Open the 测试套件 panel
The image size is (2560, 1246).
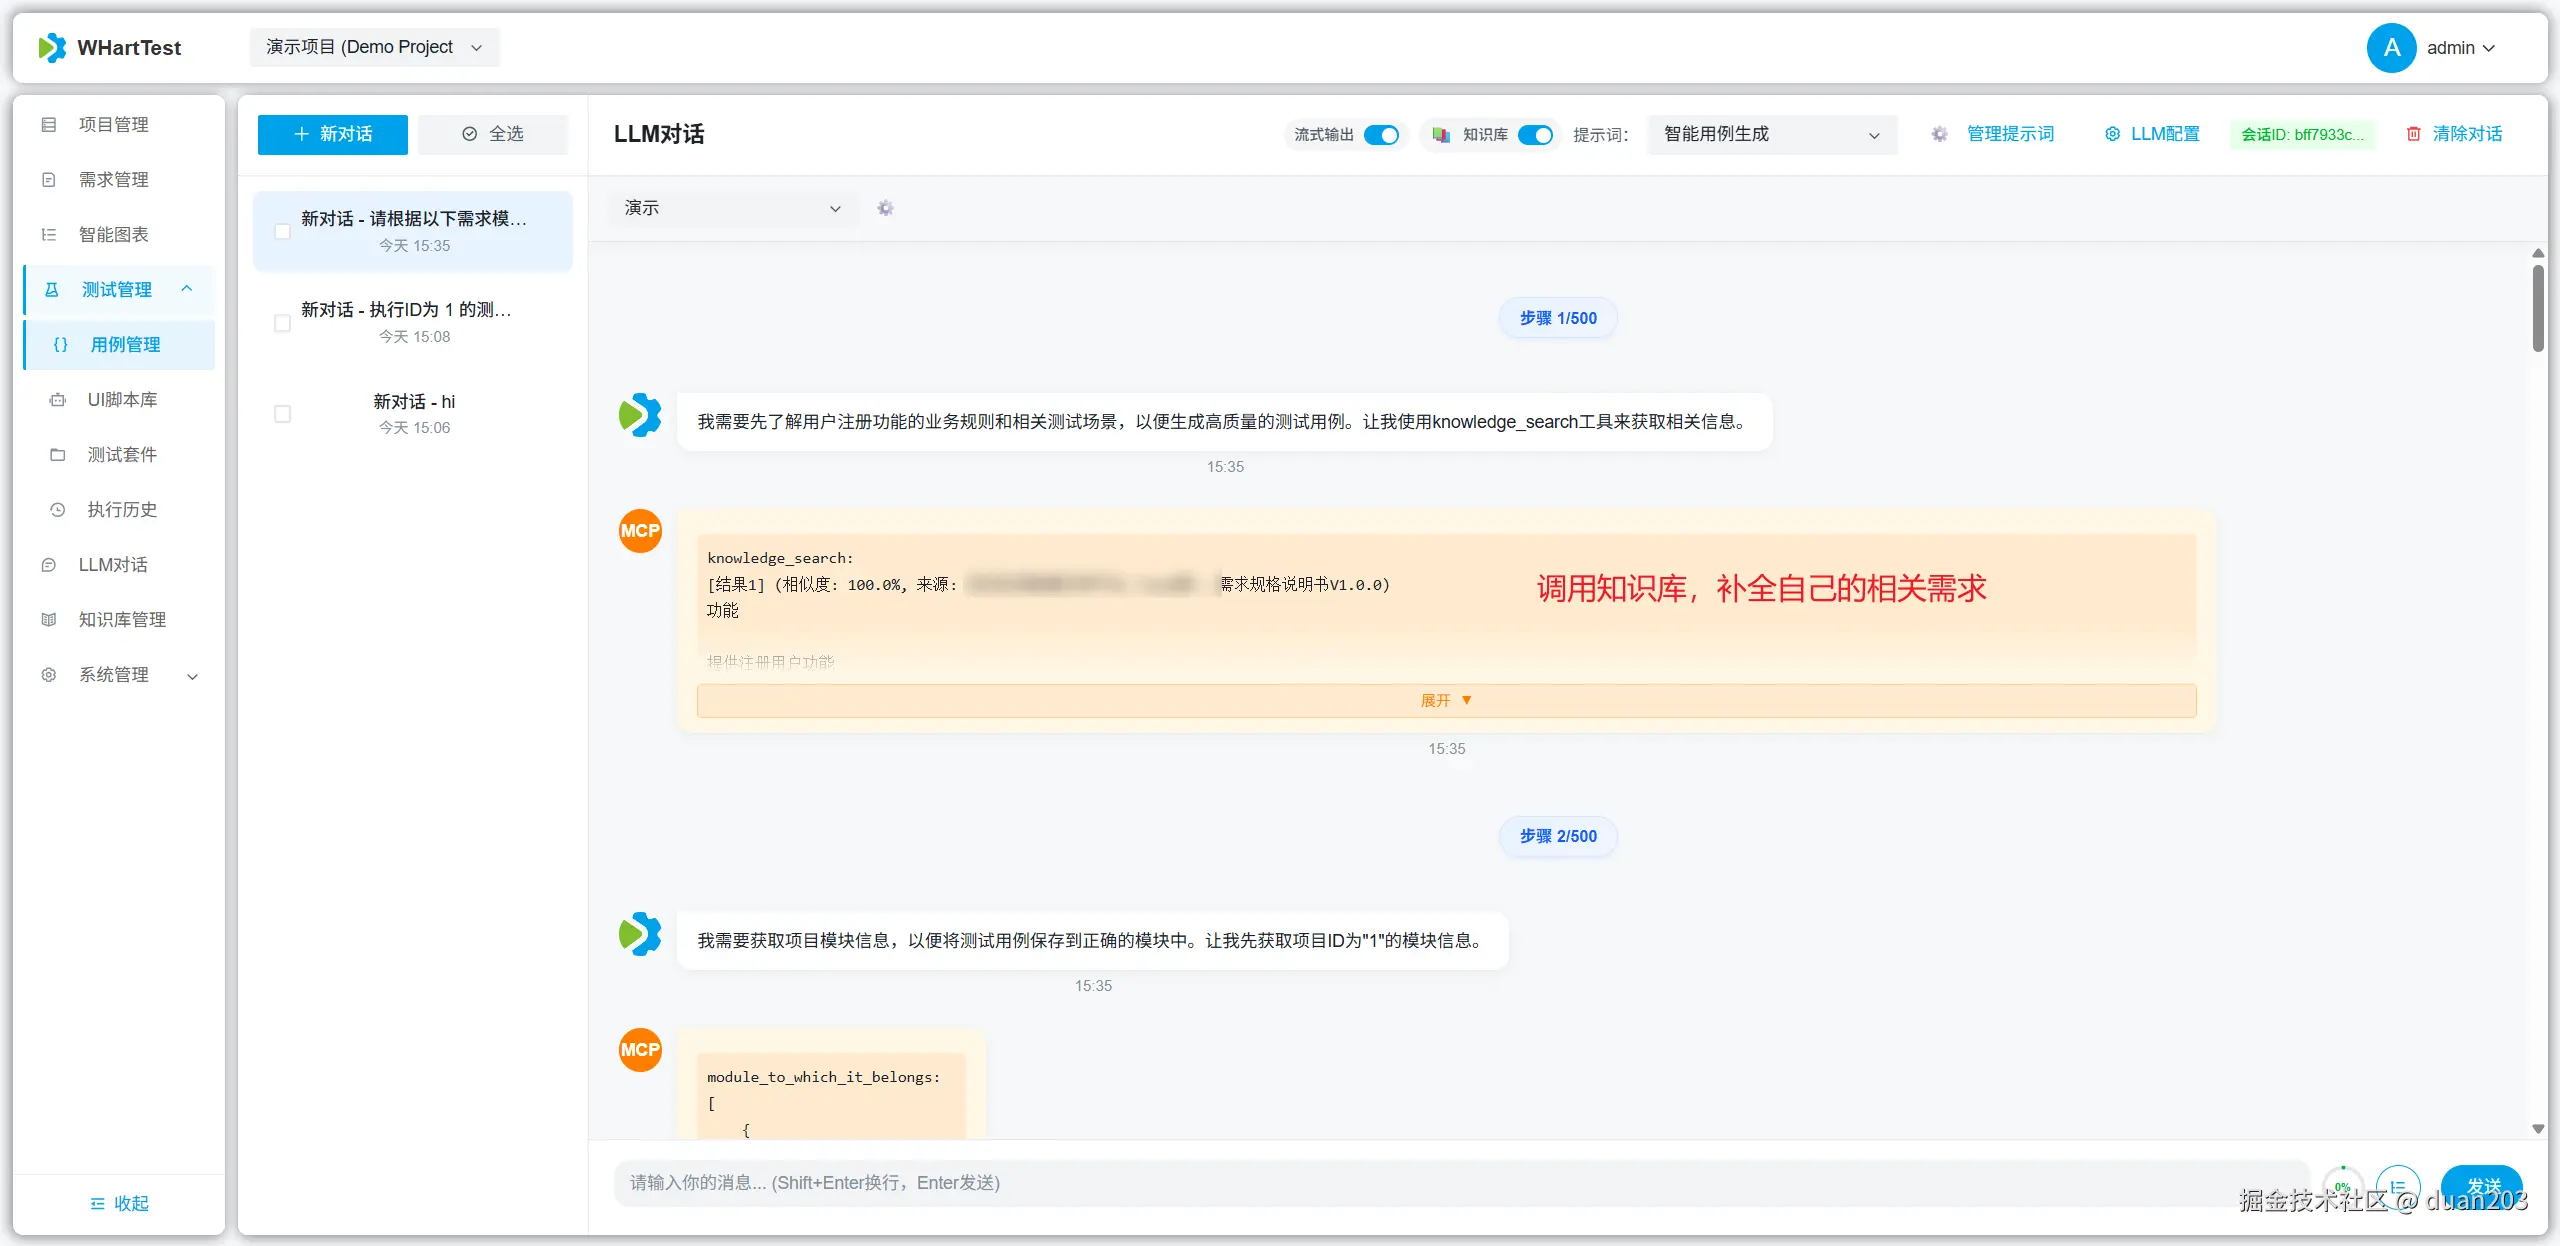click(x=122, y=454)
